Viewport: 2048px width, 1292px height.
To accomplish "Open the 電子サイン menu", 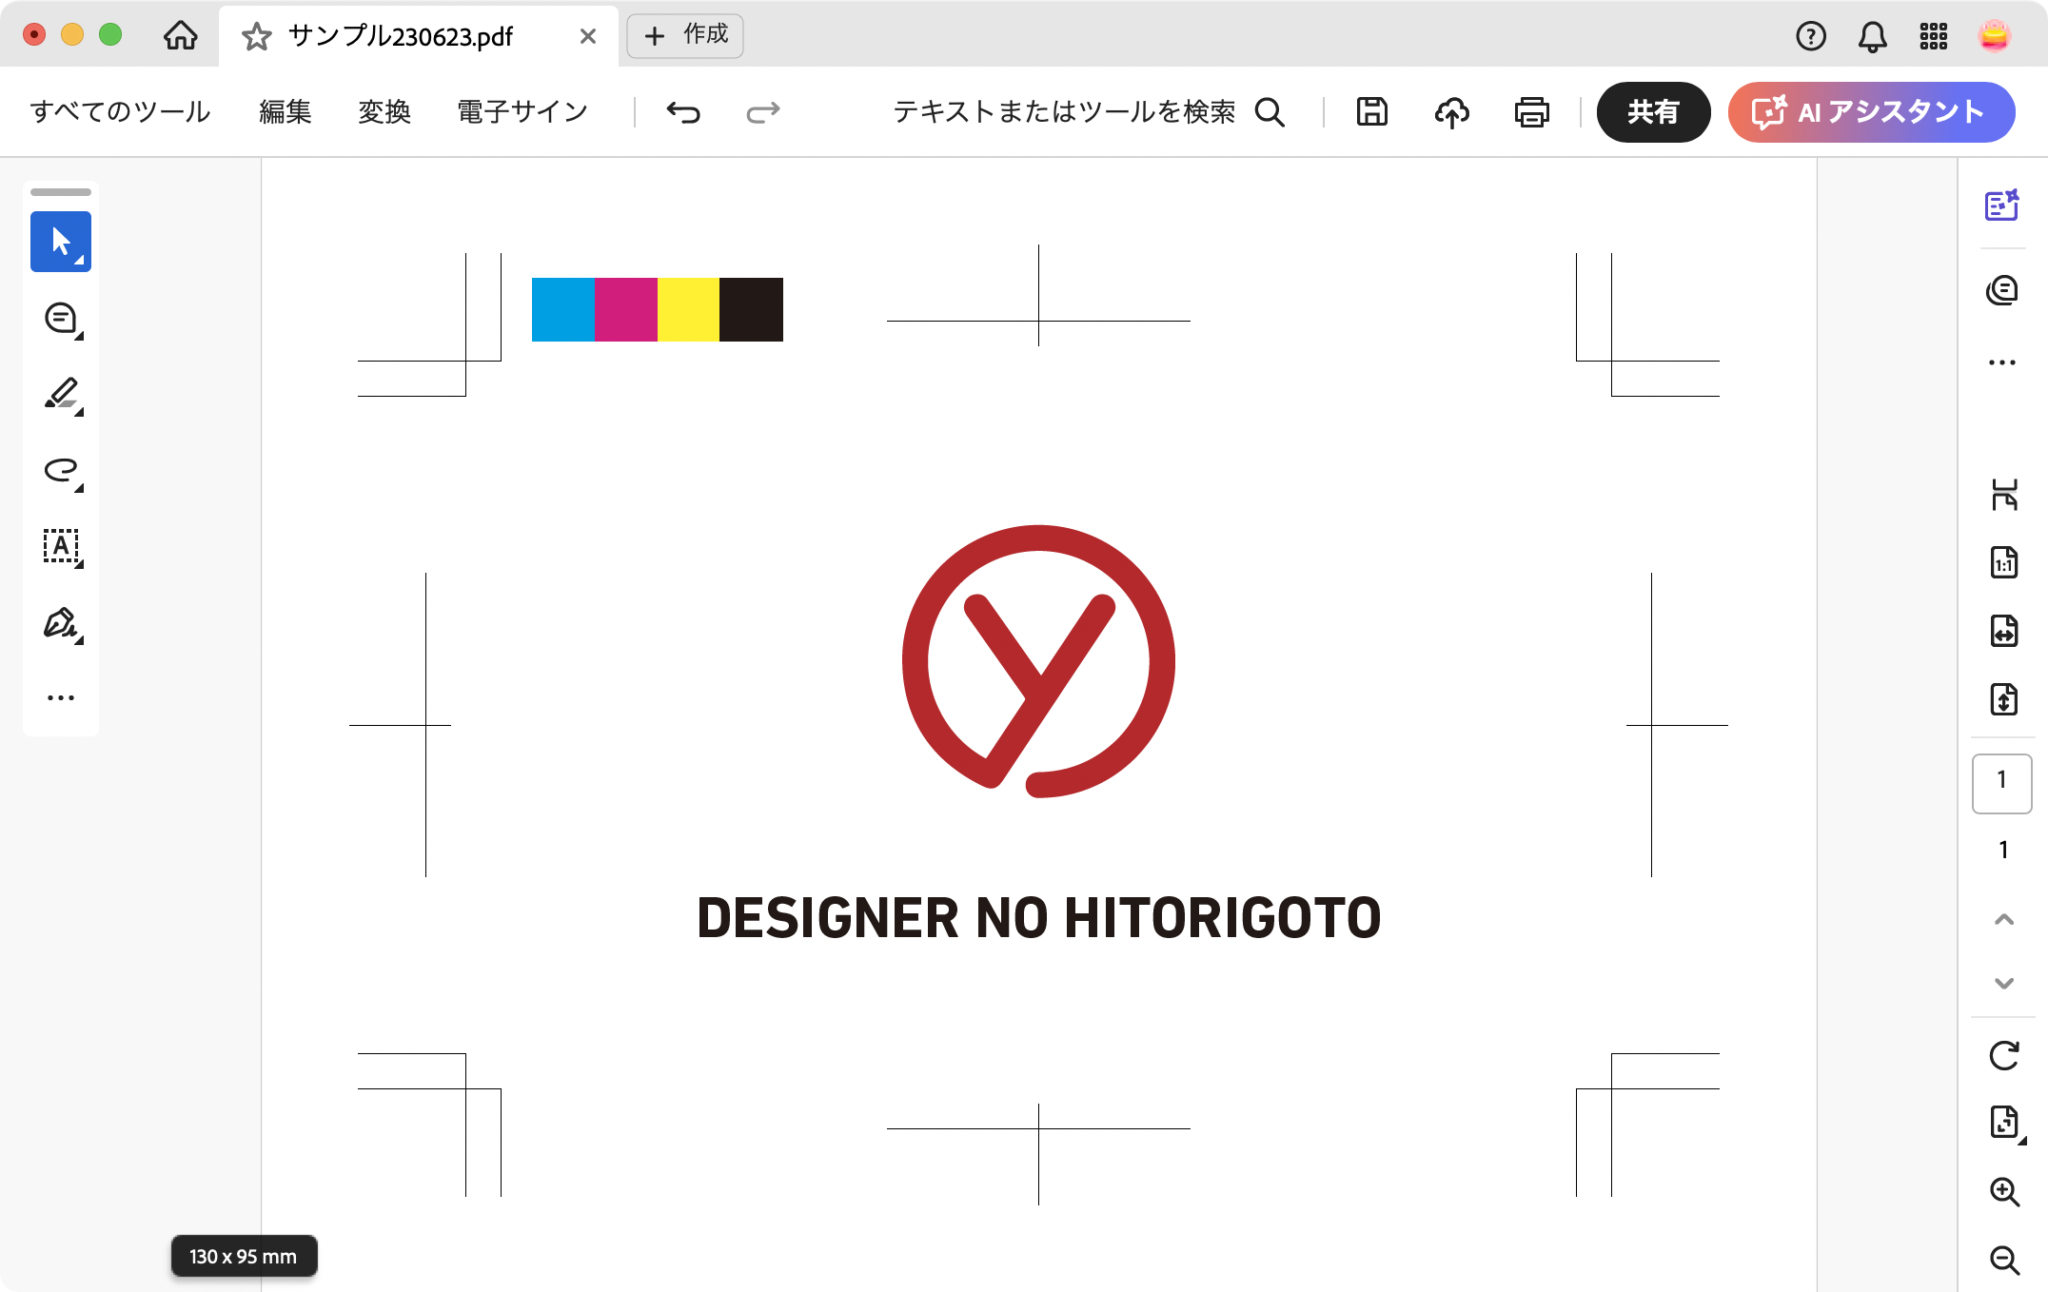I will click(522, 112).
